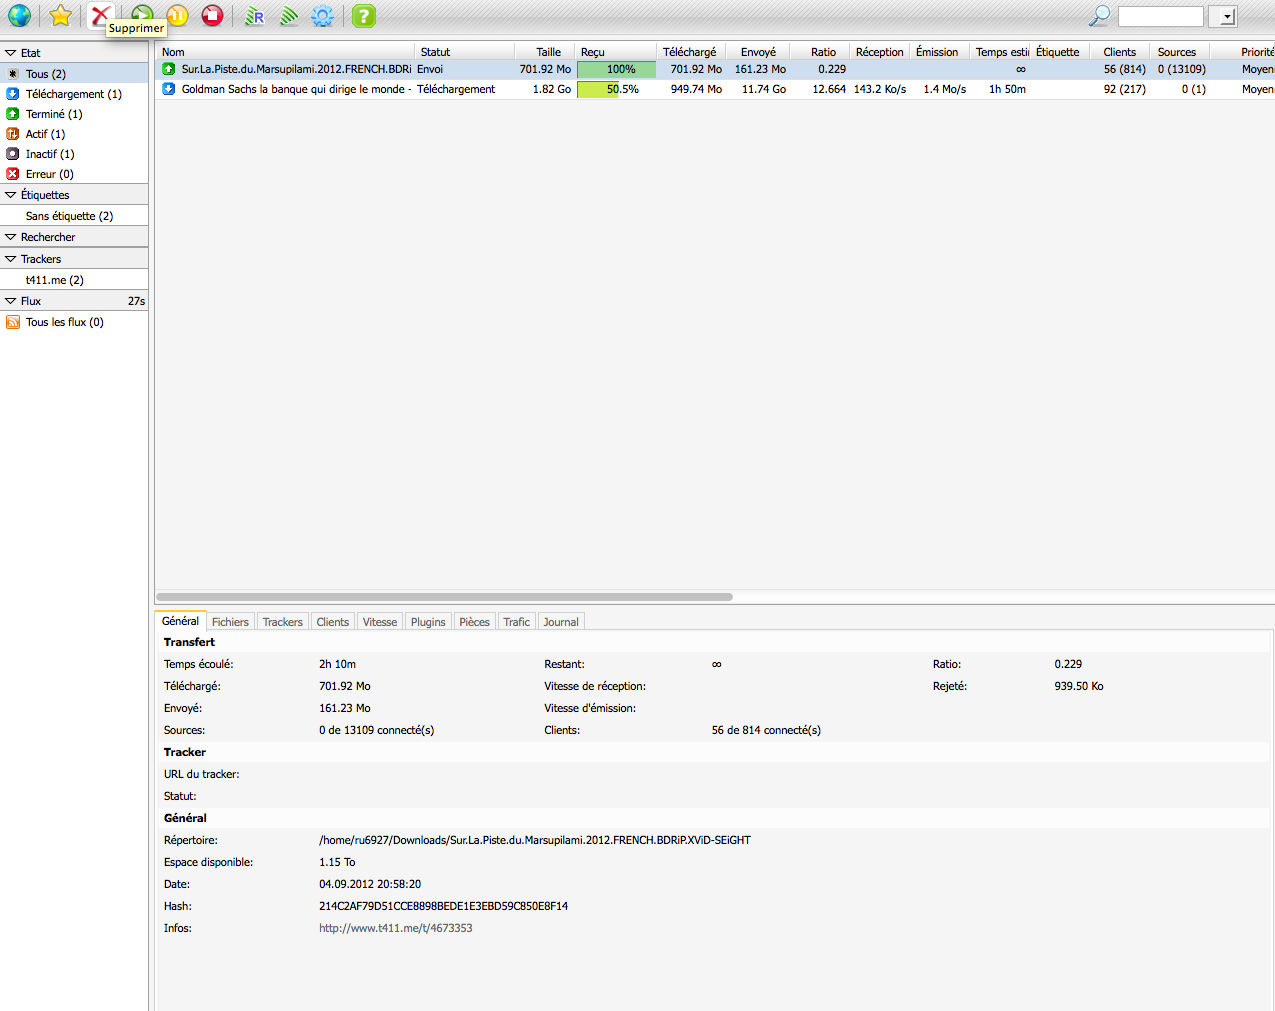Click the red X Supprimer icon
The width and height of the screenshot is (1275, 1011).
[x=100, y=15]
